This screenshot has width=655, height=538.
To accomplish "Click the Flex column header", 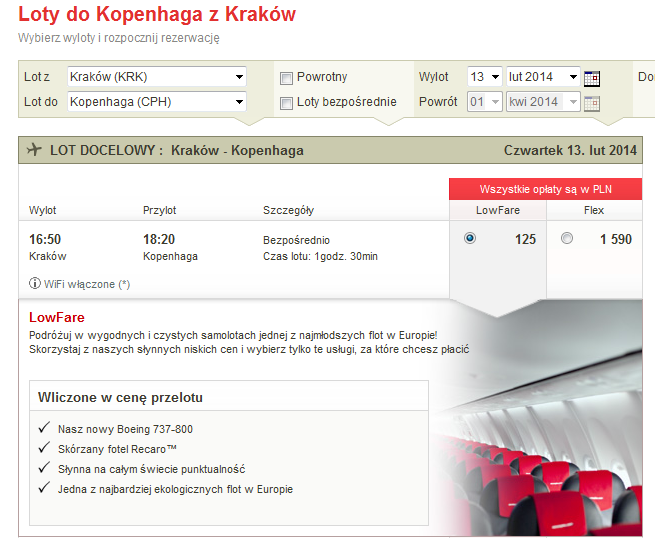I will [594, 210].
